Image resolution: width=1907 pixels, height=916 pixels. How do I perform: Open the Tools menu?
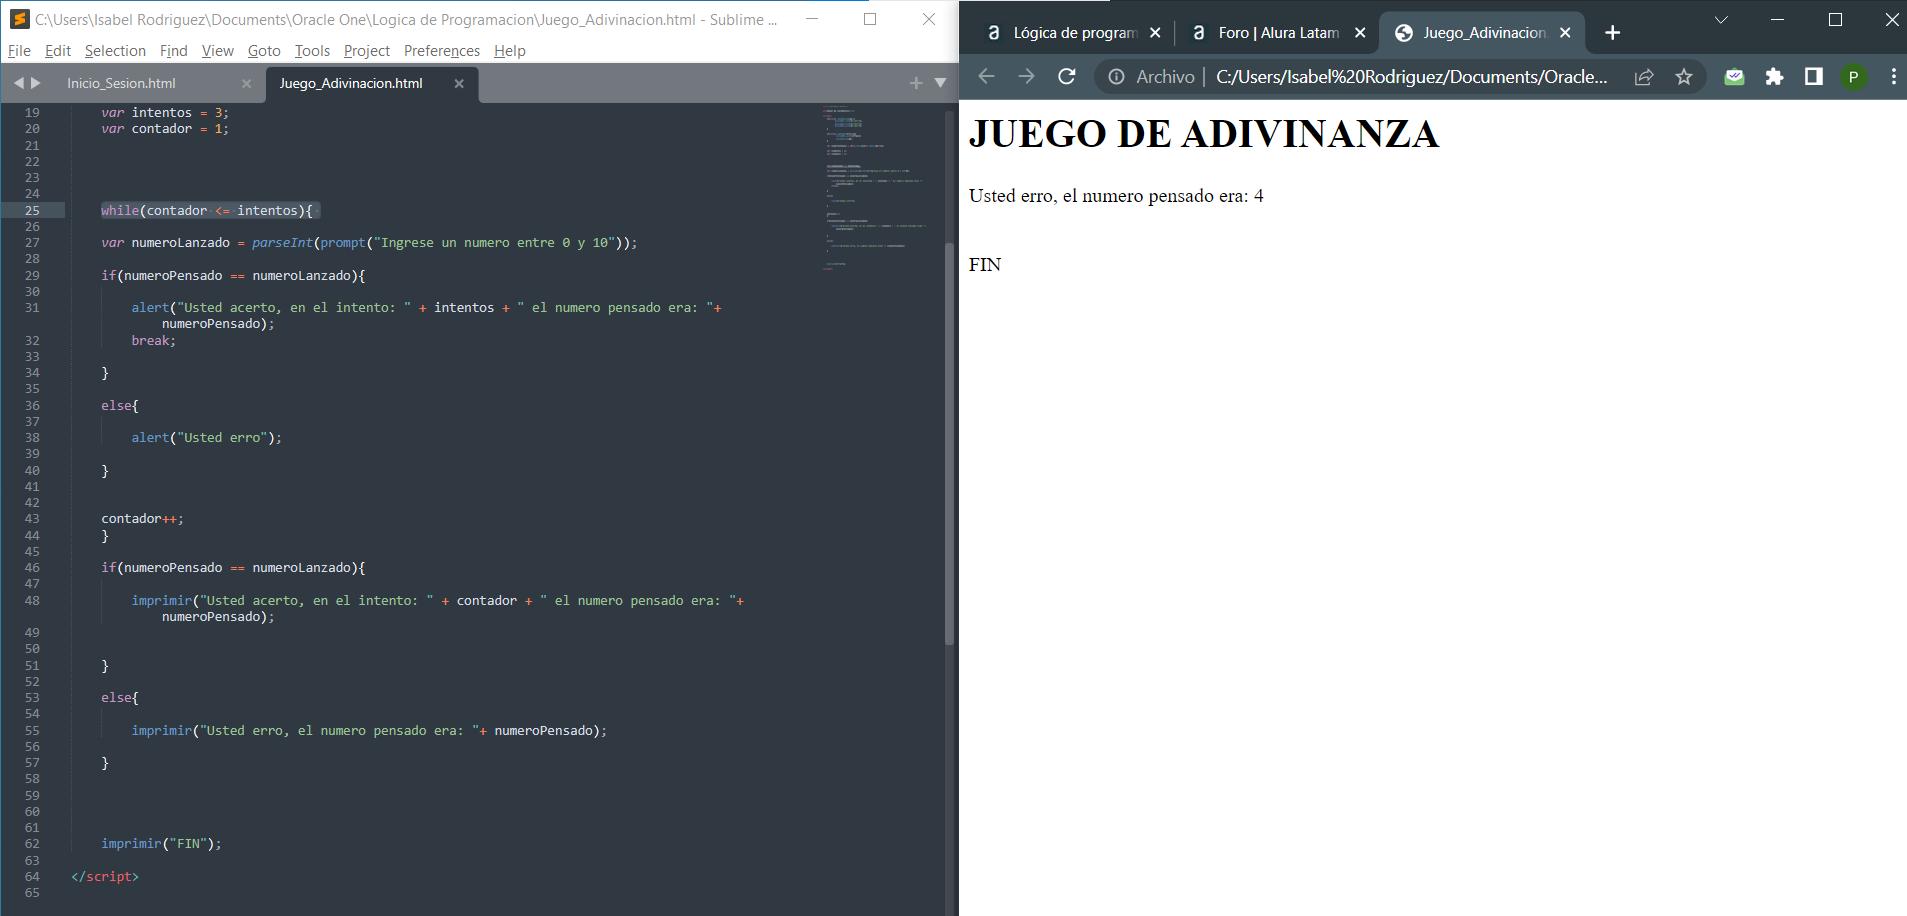coord(312,51)
